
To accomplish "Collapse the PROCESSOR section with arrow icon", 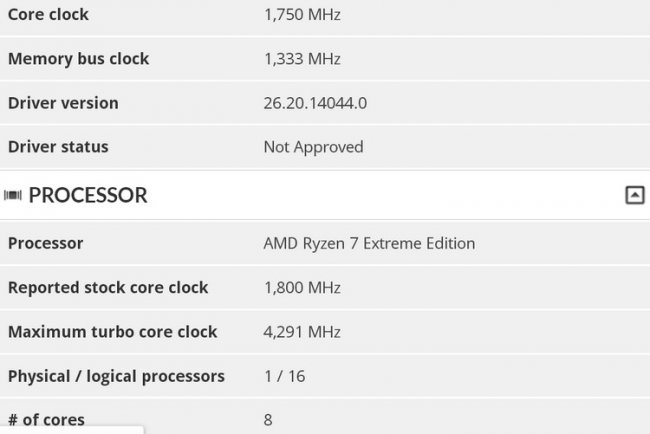I will coord(634,196).
